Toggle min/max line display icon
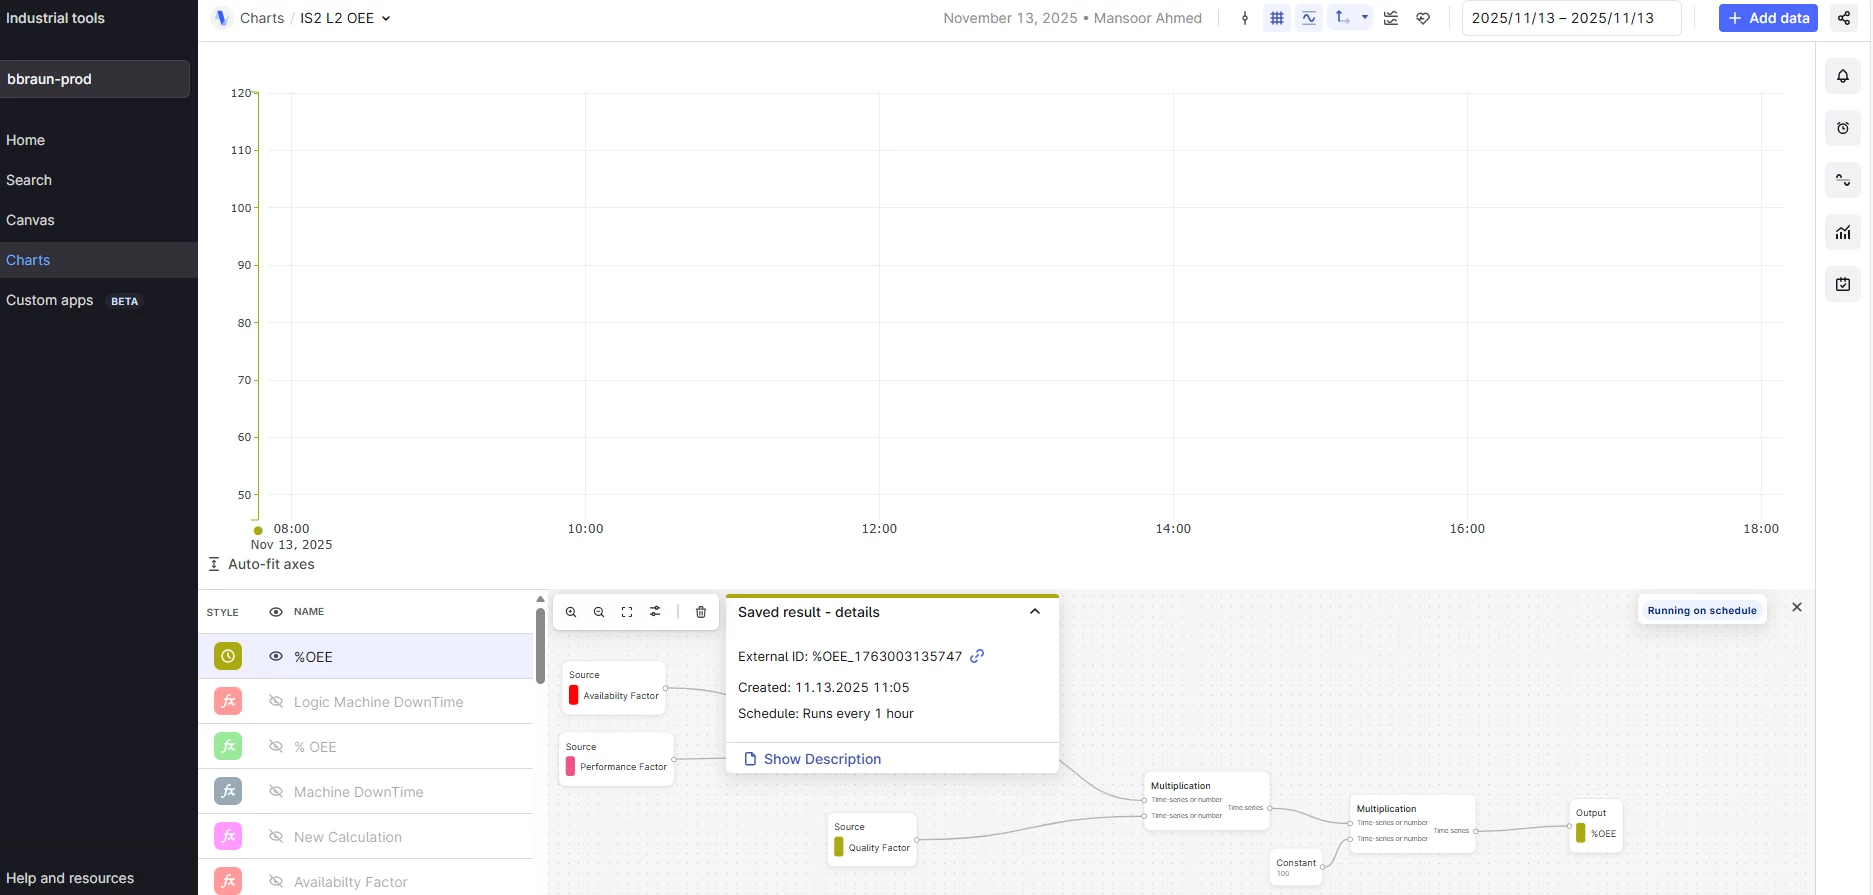 click(1309, 18)
